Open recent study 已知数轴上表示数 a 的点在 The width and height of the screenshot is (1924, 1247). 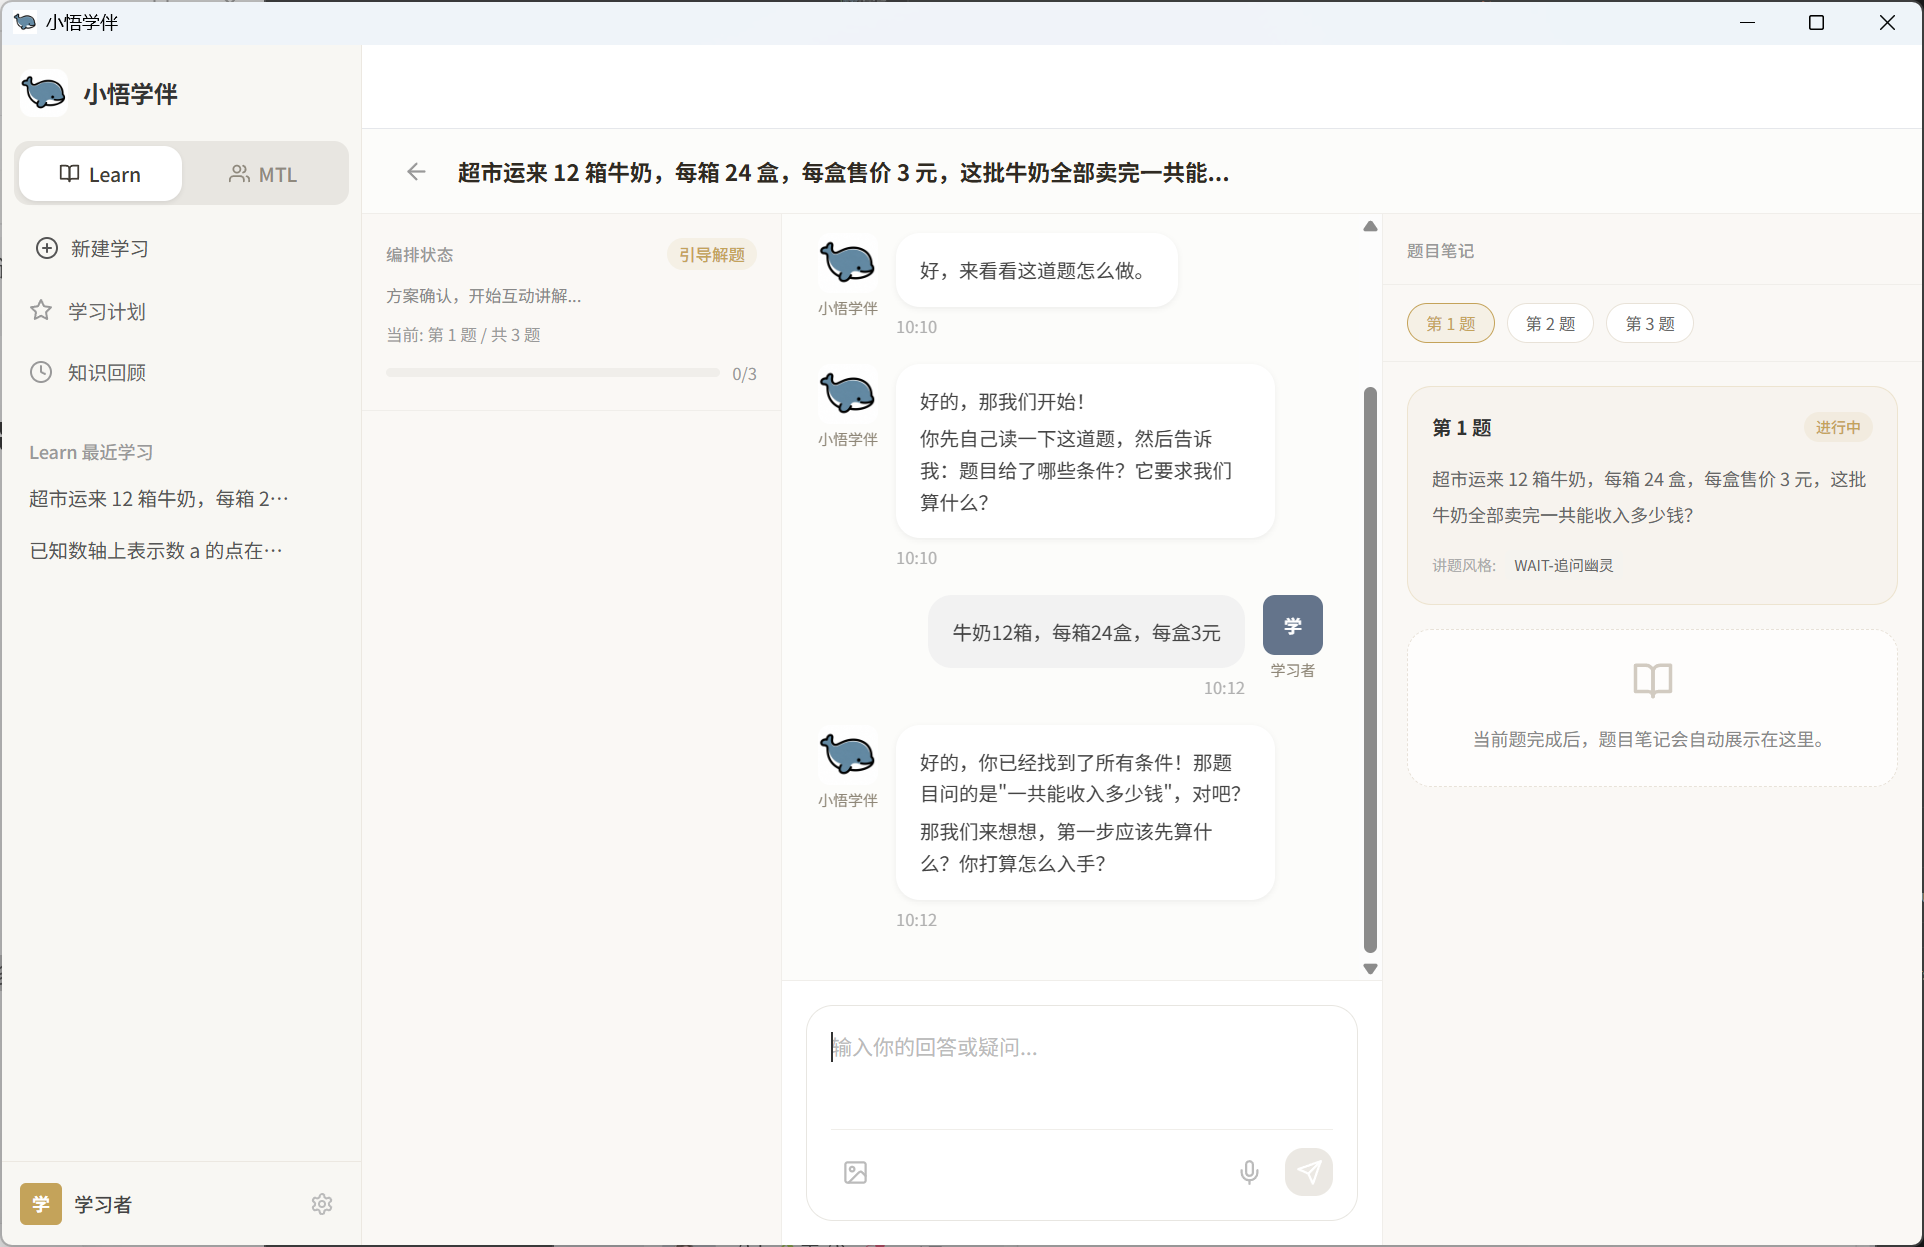point(157,551)
